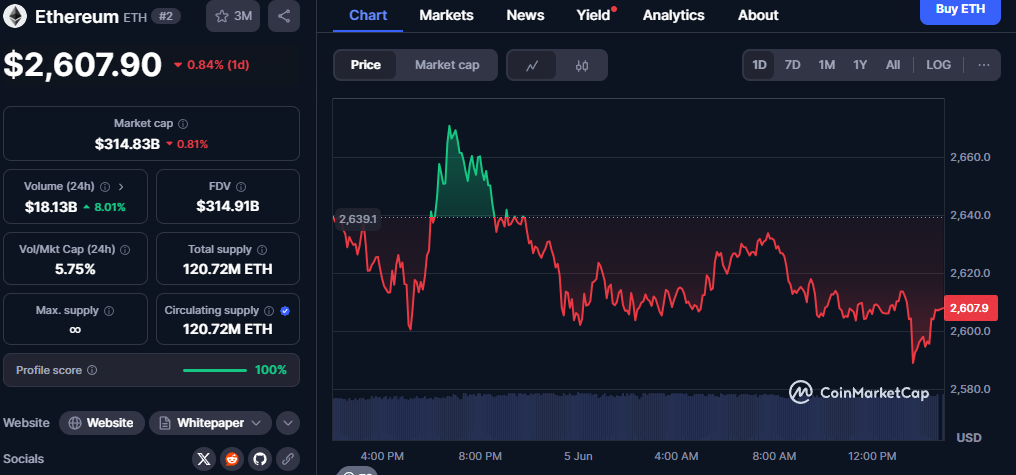The image size is (1016, 475).
Task: Click the volume bars under chart
Action: [x=636, y=417]
